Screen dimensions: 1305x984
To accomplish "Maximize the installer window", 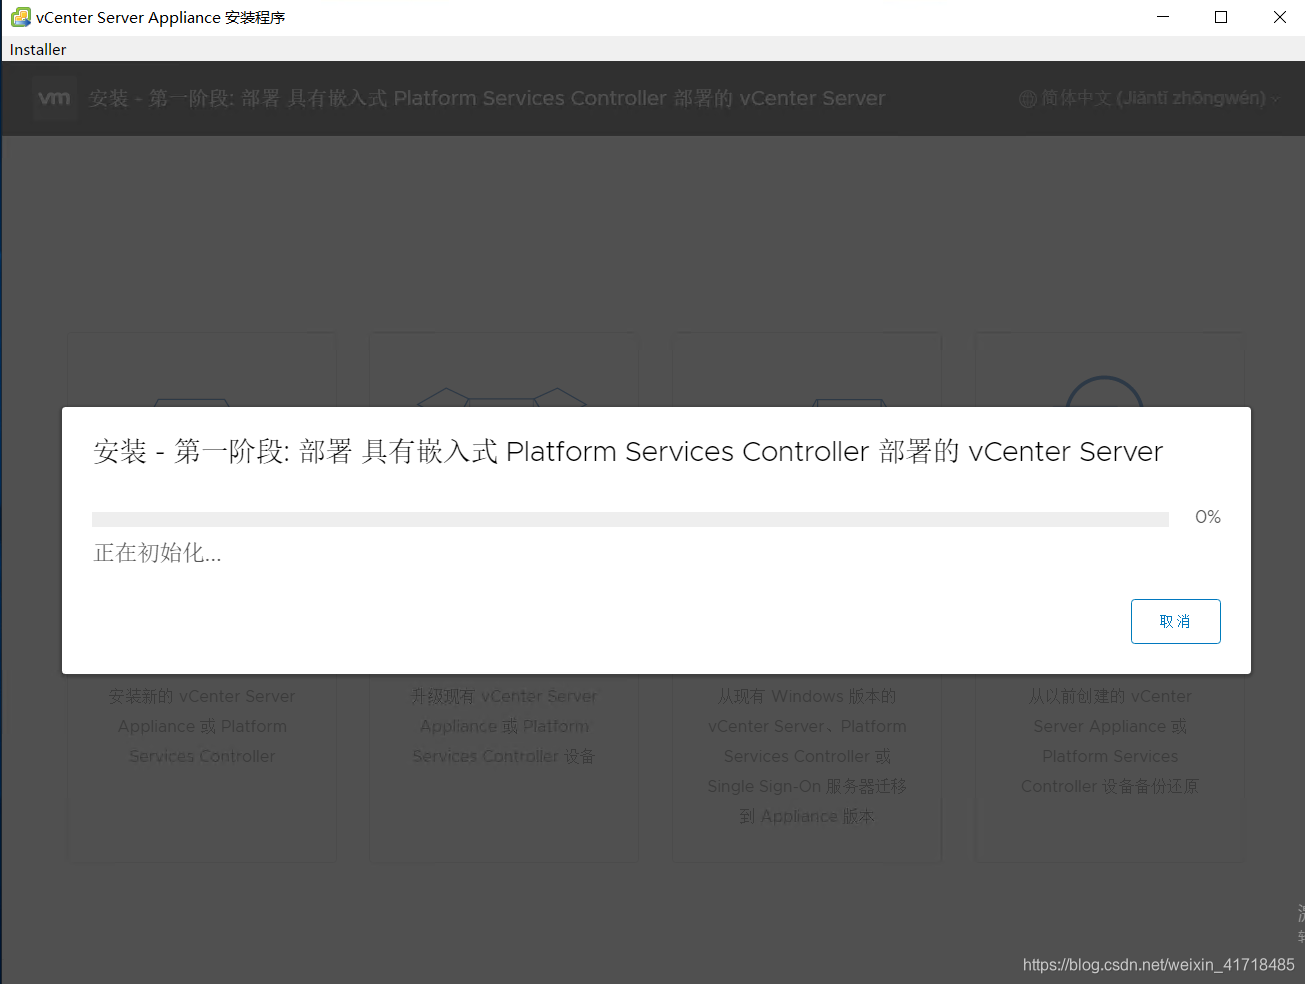I will coord(1221,17).
